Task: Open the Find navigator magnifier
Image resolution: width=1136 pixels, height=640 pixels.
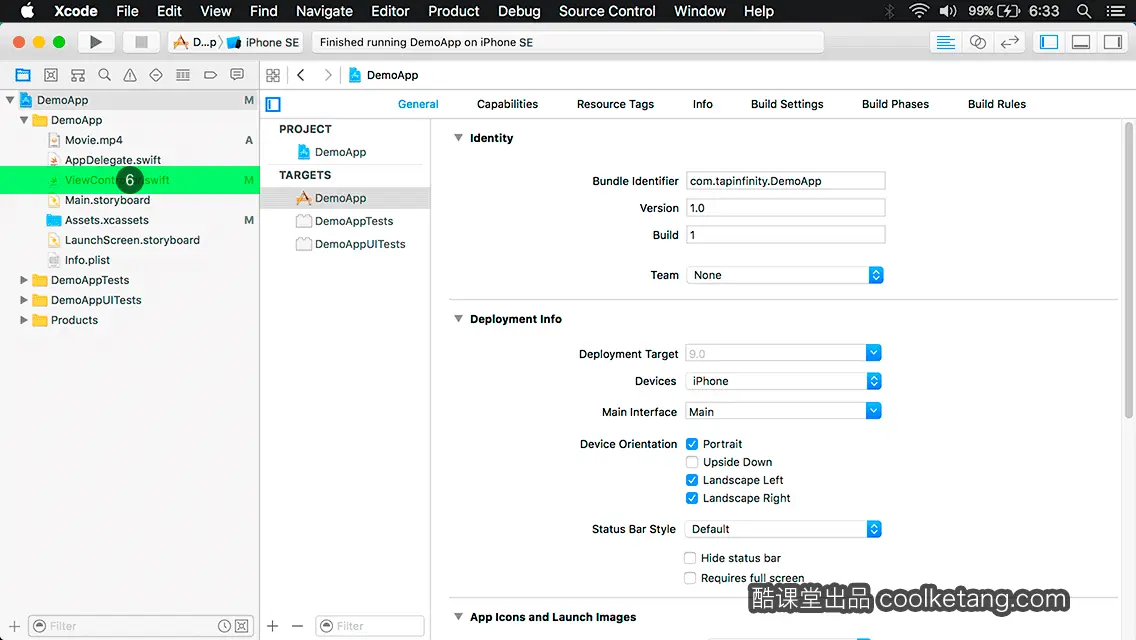Action: (x=104, y=75)
